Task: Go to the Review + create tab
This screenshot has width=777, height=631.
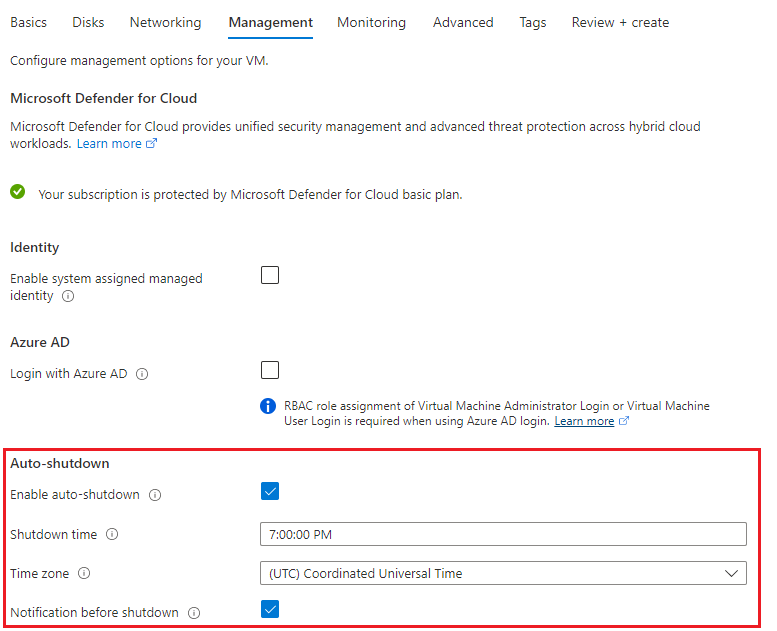Action: coord(620,22)
